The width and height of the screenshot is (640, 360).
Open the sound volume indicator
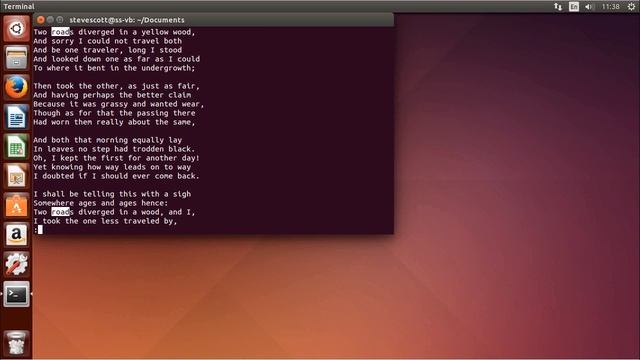589,7
